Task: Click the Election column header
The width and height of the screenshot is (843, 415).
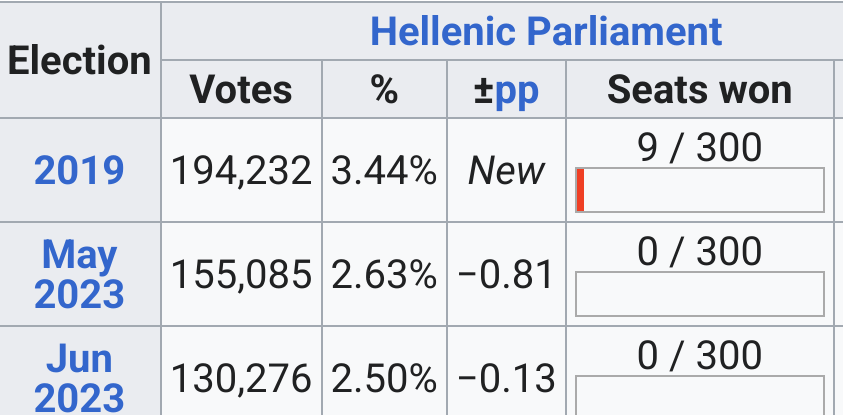Action: [x=80, y=60]
